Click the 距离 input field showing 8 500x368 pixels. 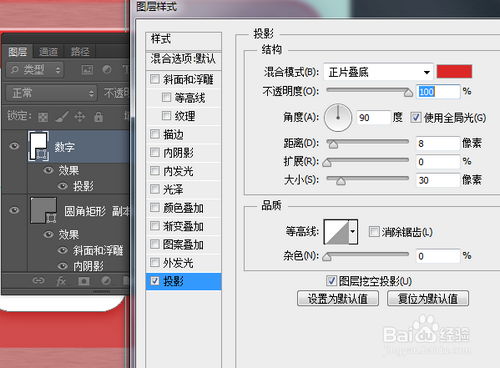(x=438, y=143)
